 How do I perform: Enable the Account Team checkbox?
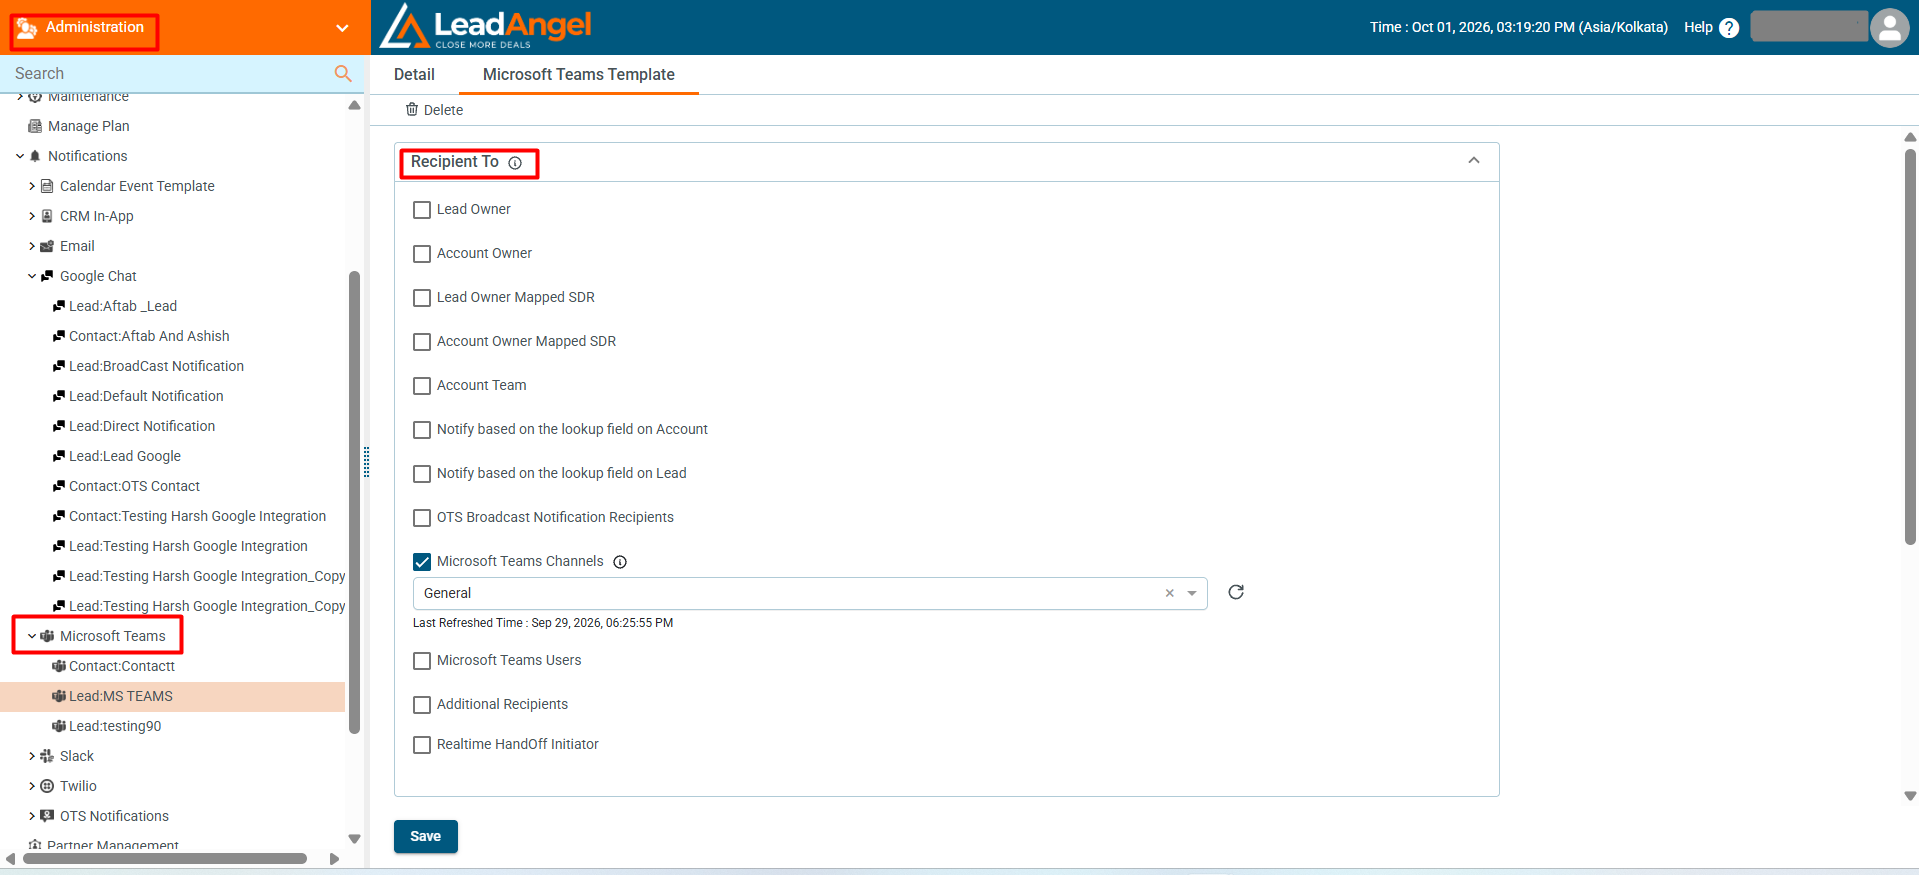[422, 386]
